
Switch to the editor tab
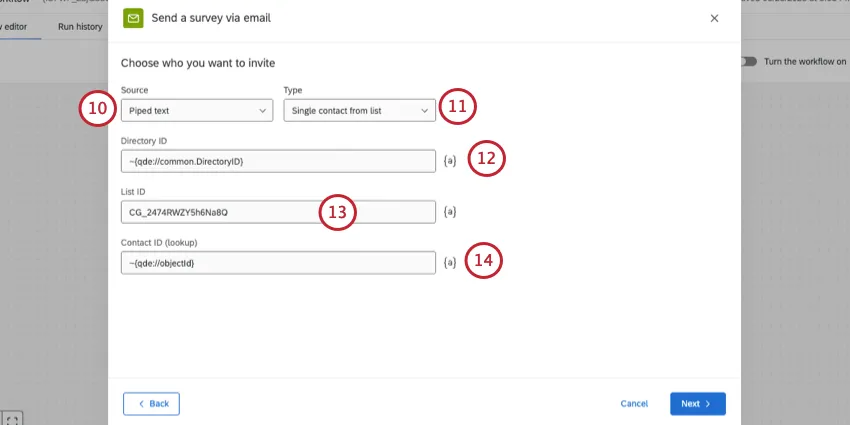click(x=20, y=26)
